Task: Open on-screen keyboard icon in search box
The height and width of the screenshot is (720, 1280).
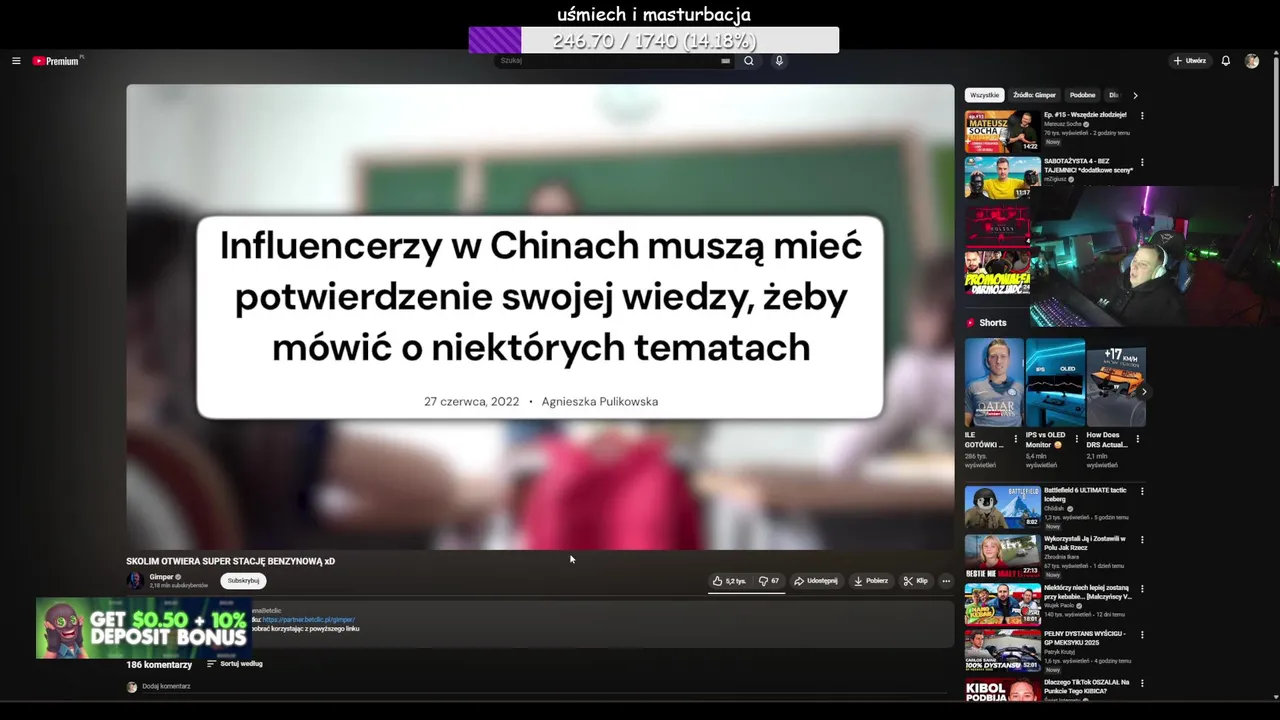Action: pos(725,61)
